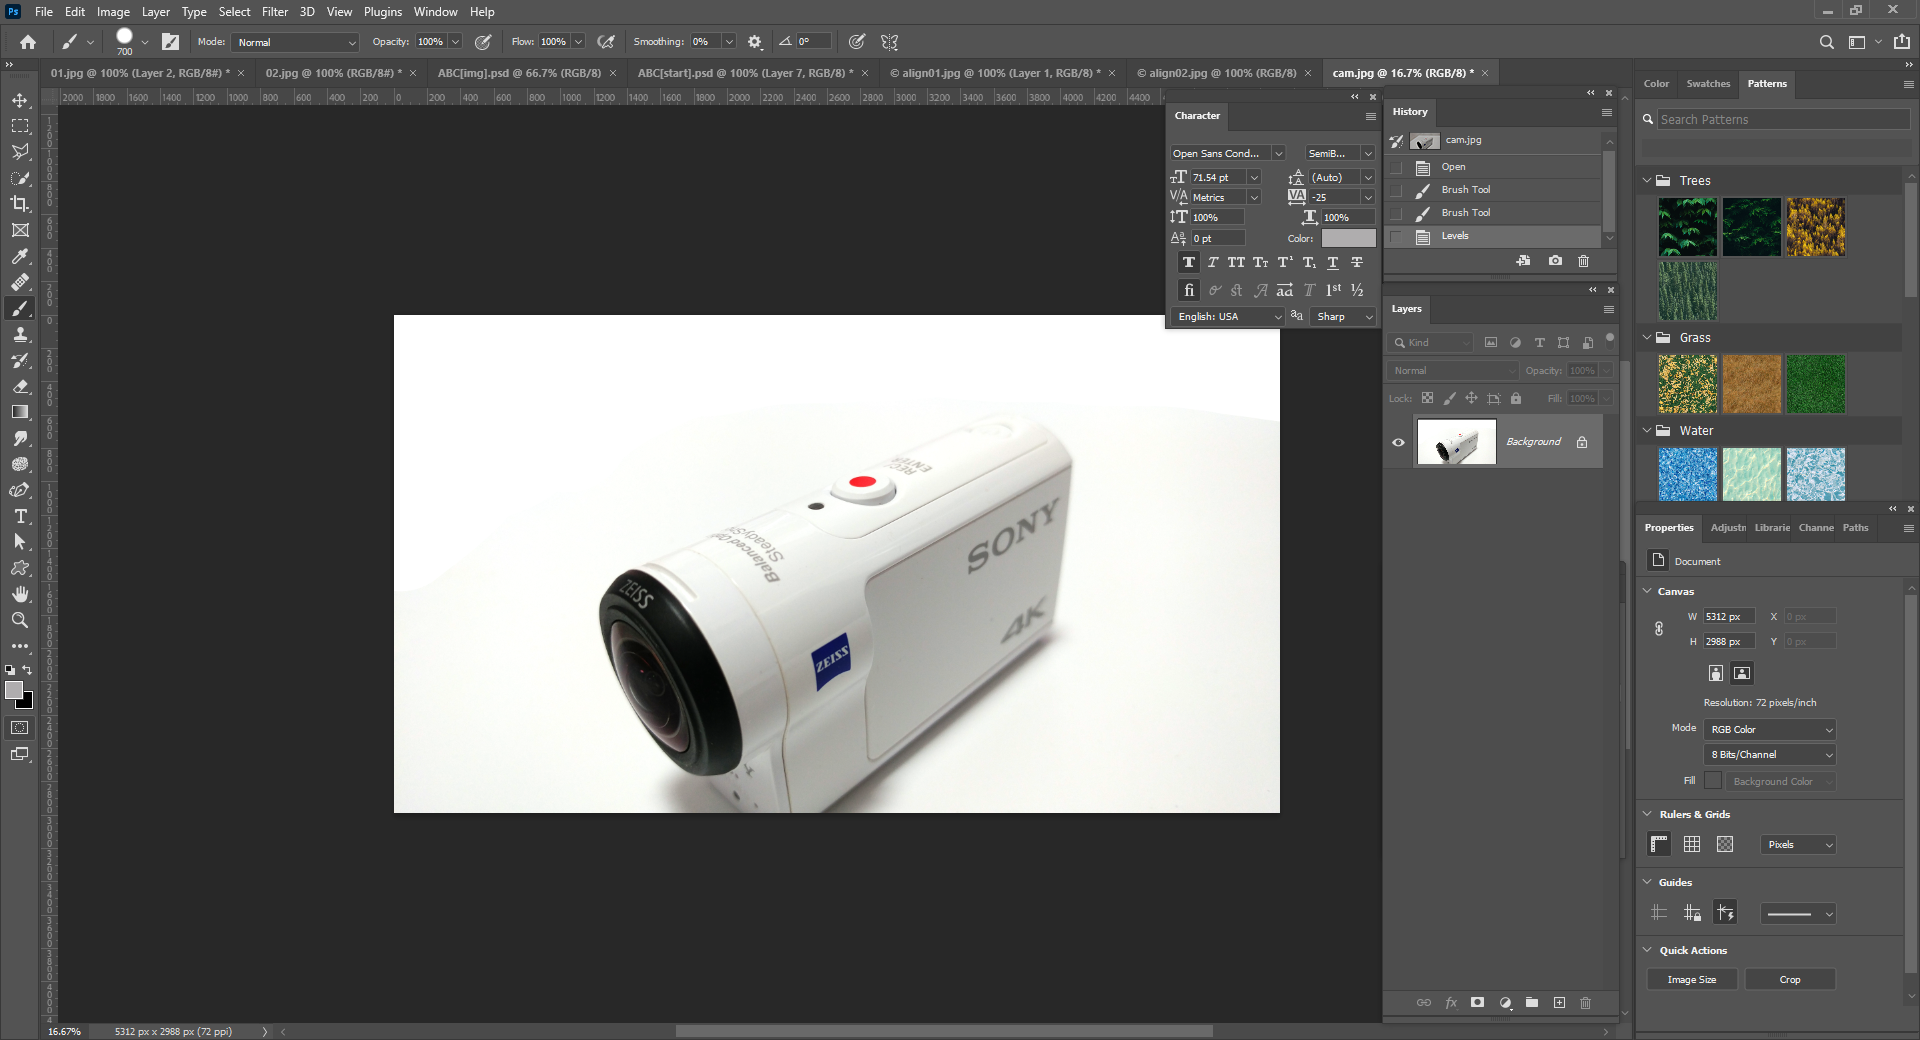Viewport: 1920px width, 1040px height.
Task: Open the brush Mode dropdown
Action: click(295, 42)
